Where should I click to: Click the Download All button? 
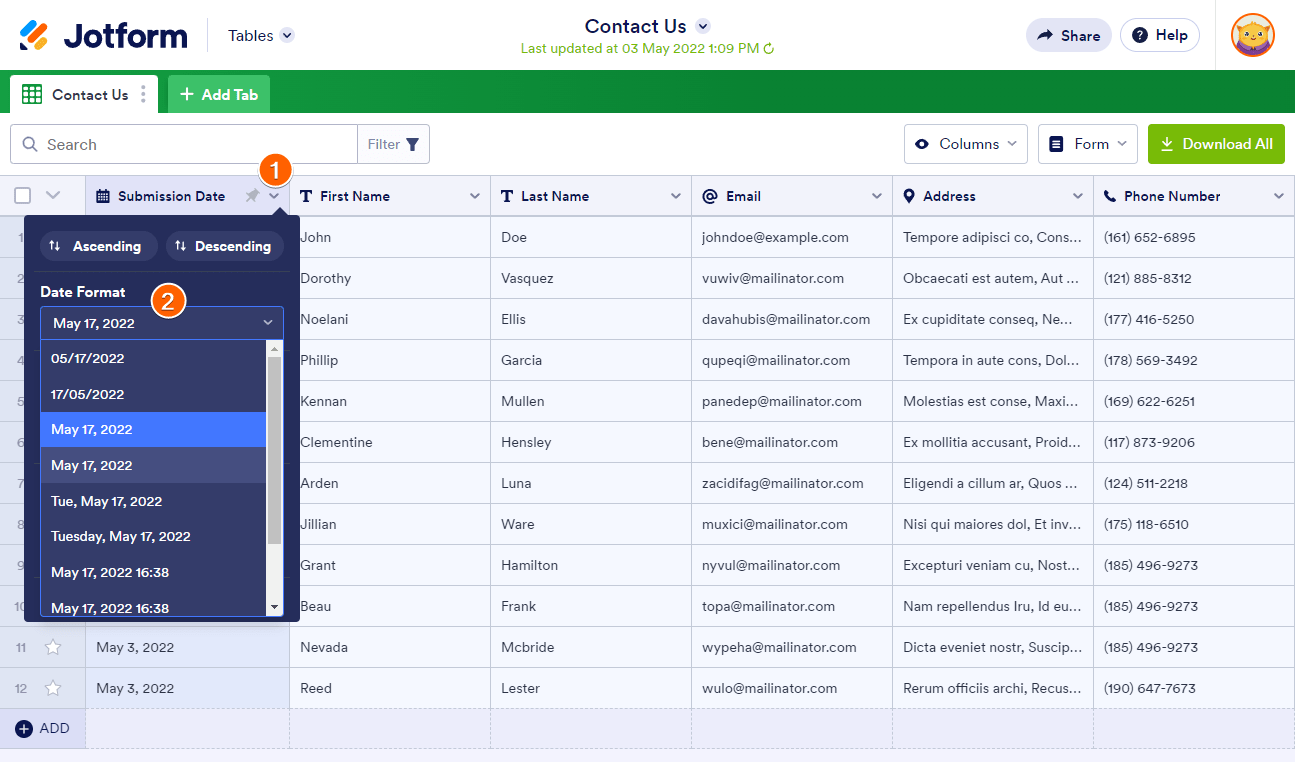tap(1216, 144)
